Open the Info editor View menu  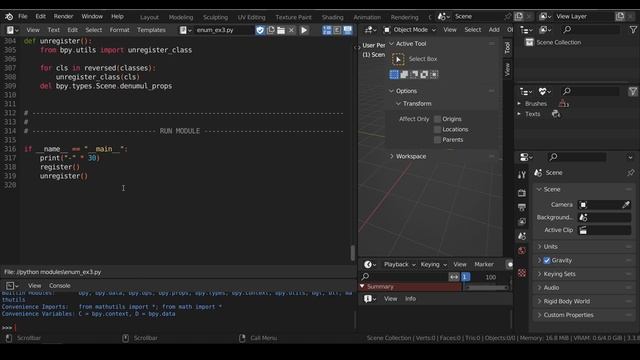pyautogui.click(x=391, y=299)
